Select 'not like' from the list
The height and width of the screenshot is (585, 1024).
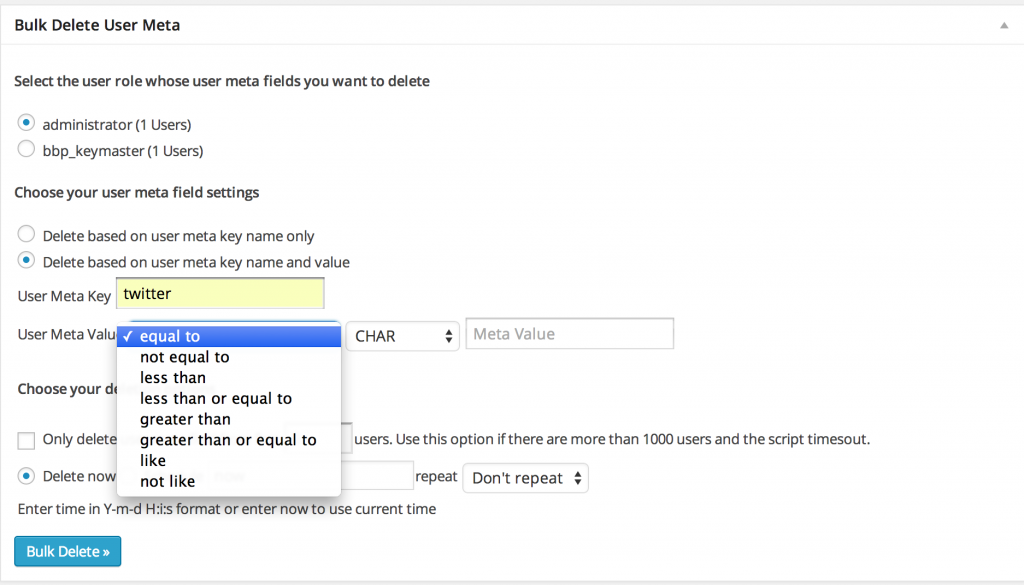pyautogui.click(x=166, y=481)
